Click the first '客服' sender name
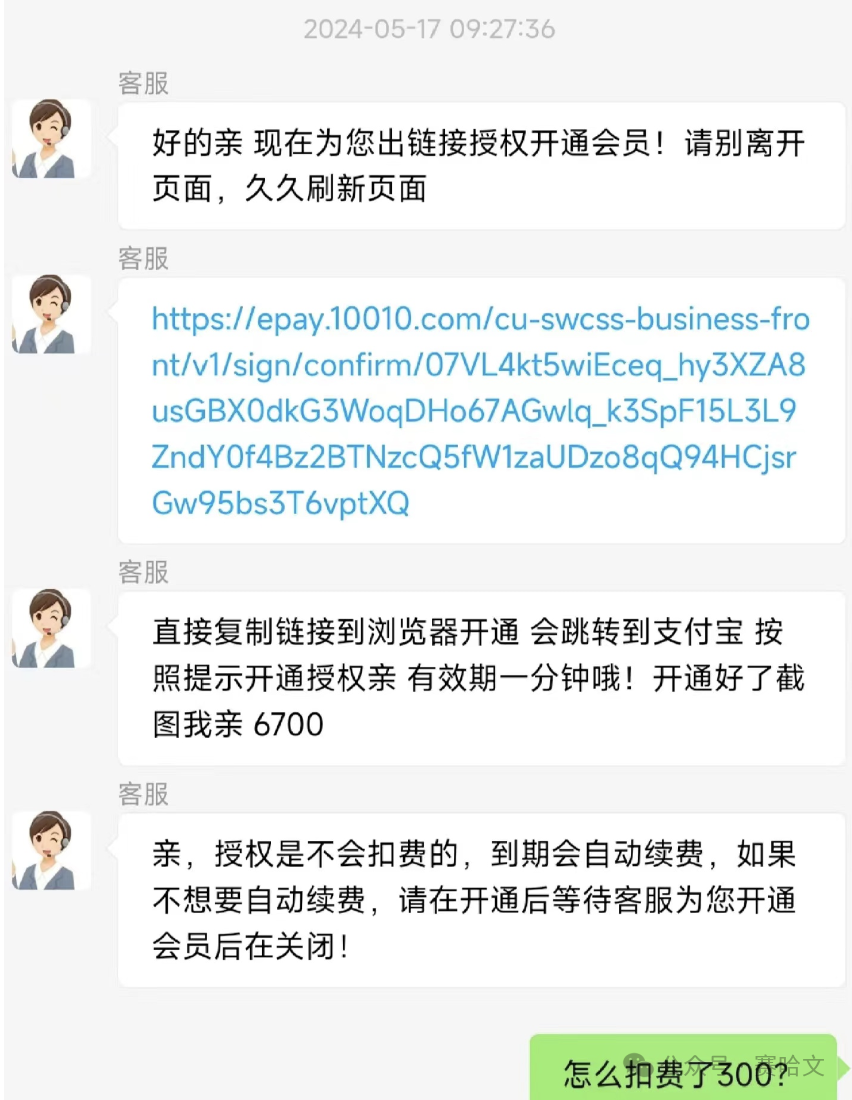This screenshot has width=852, height=1100. (143, 83)
